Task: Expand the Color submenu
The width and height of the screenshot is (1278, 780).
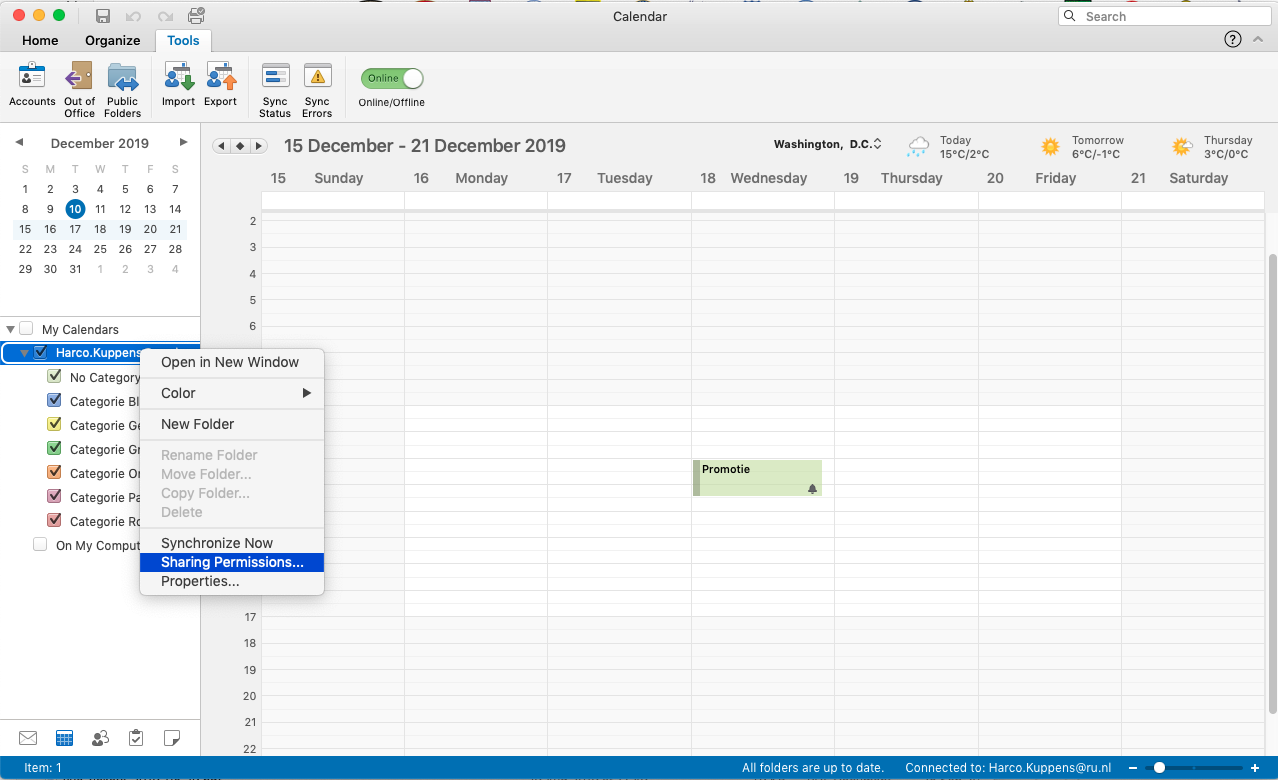Action: pyautogui.click(x=232, y=393)
